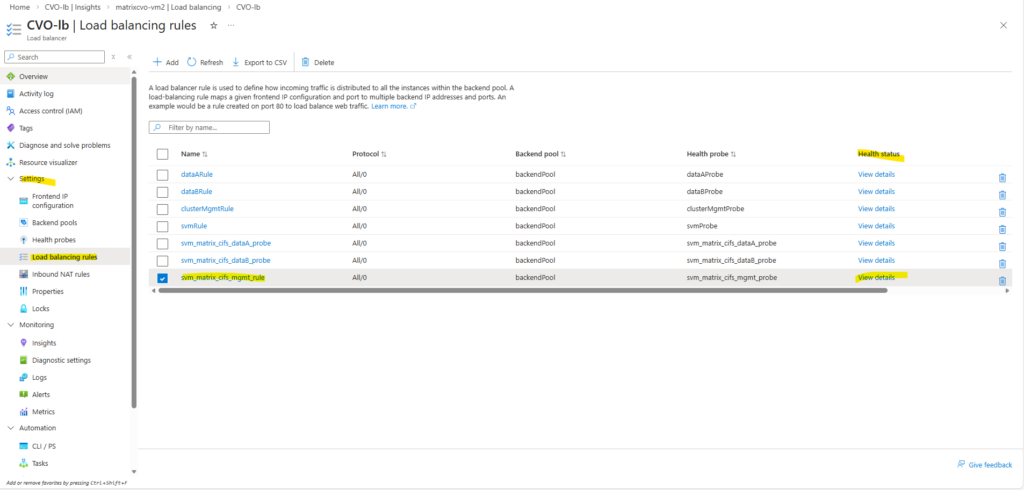Click the CLI / PS icon
Viewport: 1024px width, 490px height.
click(x=24, y=446)
